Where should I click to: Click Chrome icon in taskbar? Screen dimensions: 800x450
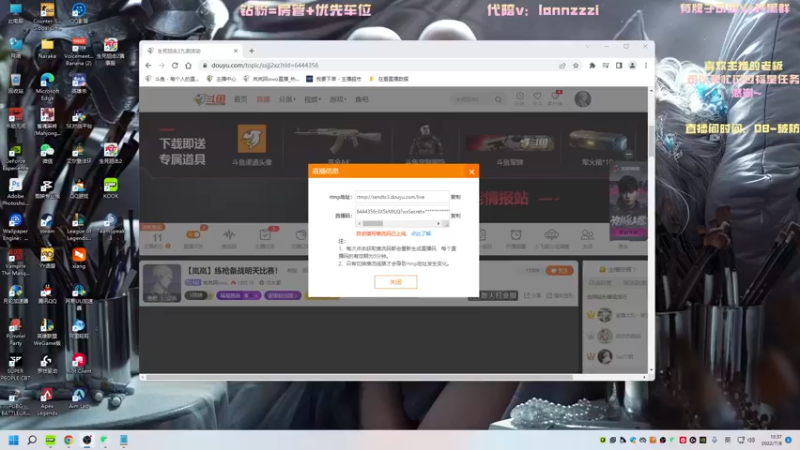tap(68, 440)
